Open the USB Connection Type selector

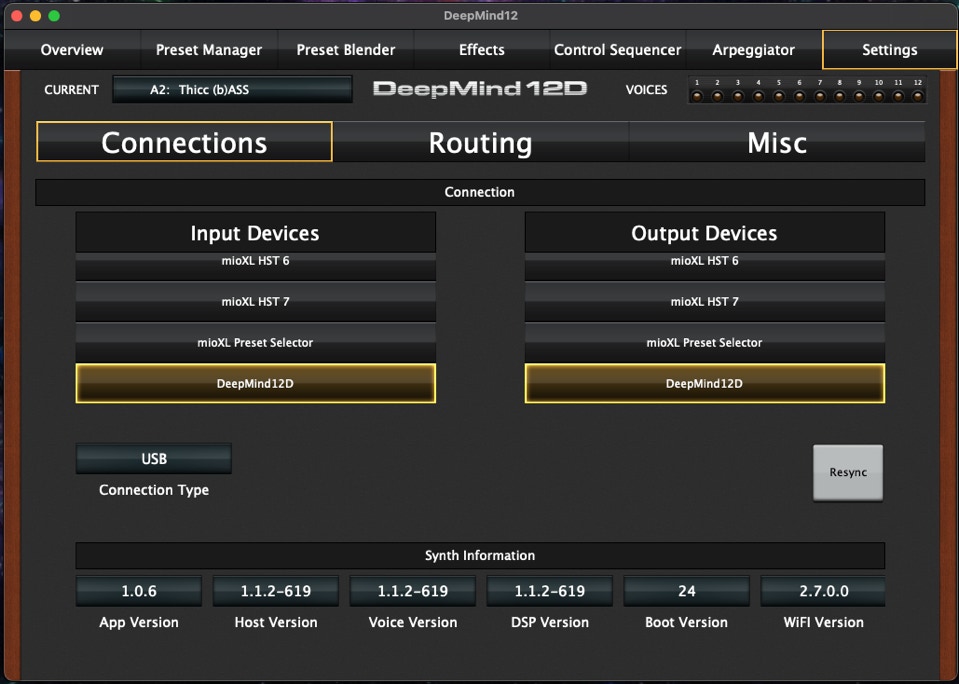(x=154, y=458)
